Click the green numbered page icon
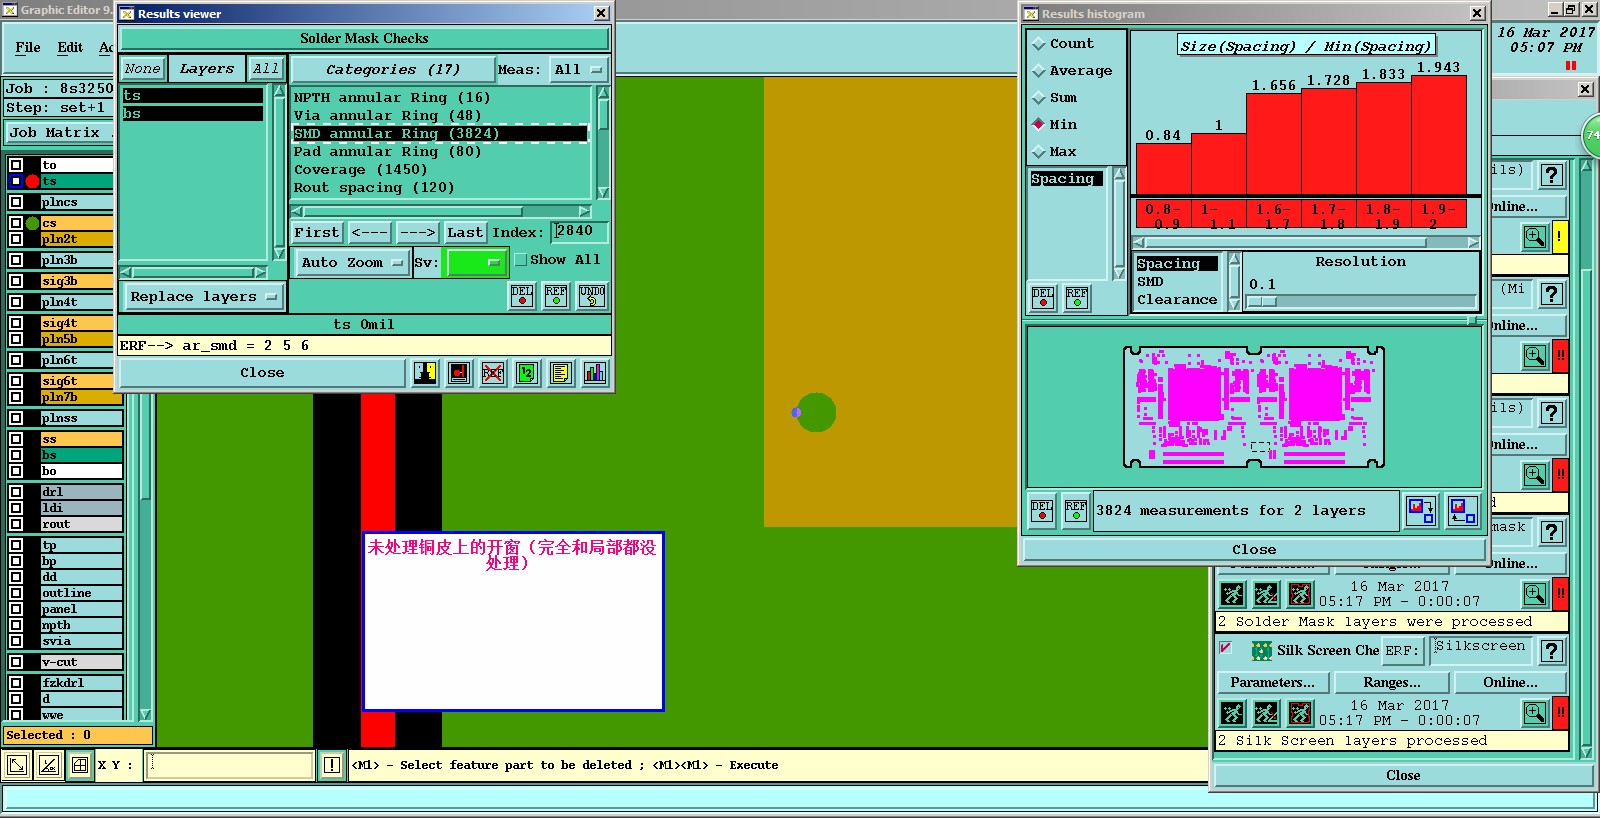1600x818 pixels. click(x=527, y=373)
